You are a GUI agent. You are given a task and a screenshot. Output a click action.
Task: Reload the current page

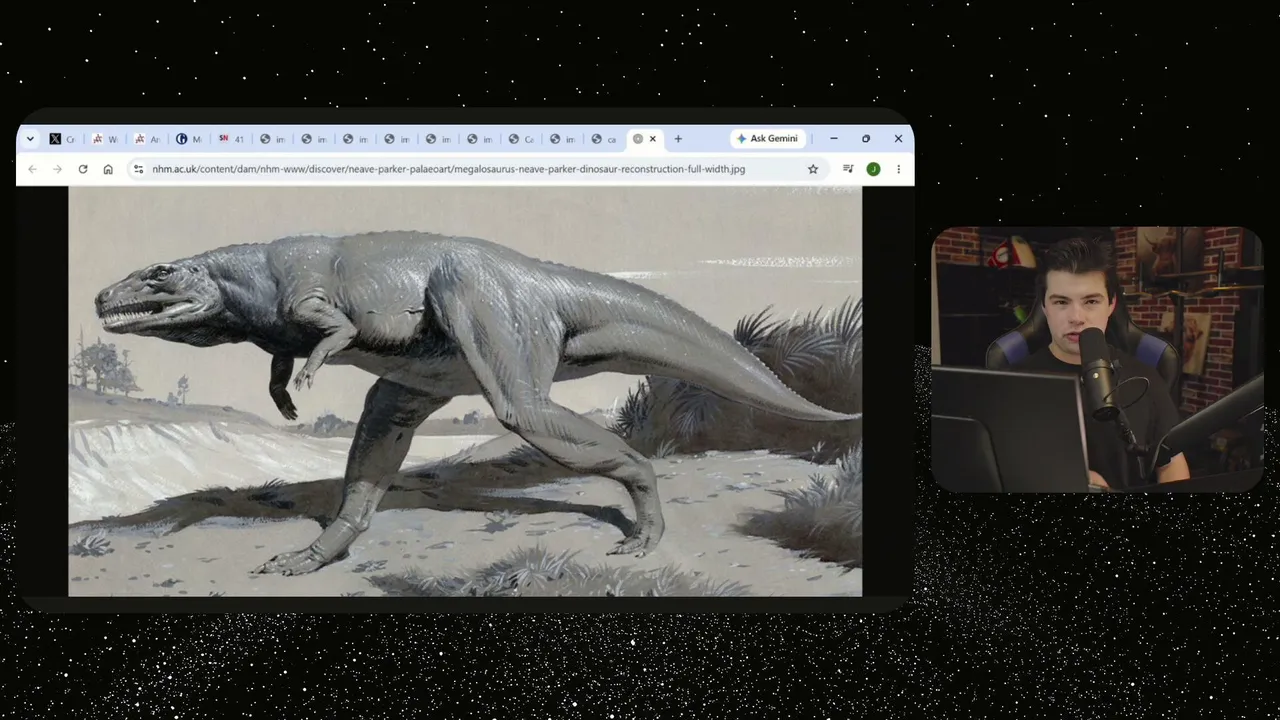click(83, 169)
